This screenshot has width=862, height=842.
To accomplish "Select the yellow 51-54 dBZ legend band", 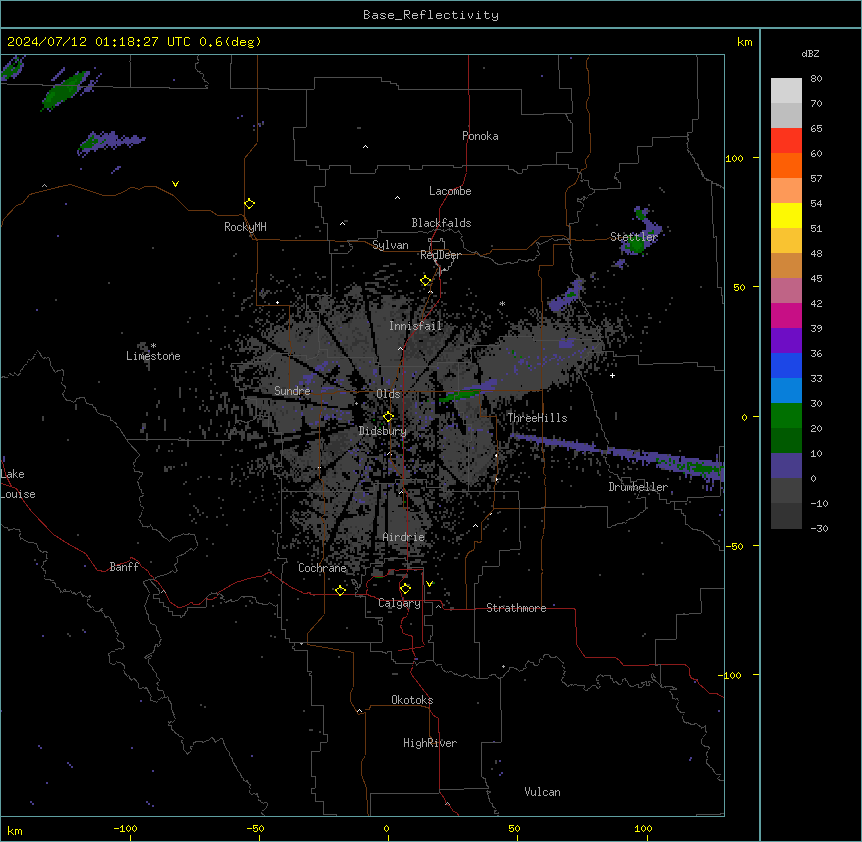I will pos(786,215).
